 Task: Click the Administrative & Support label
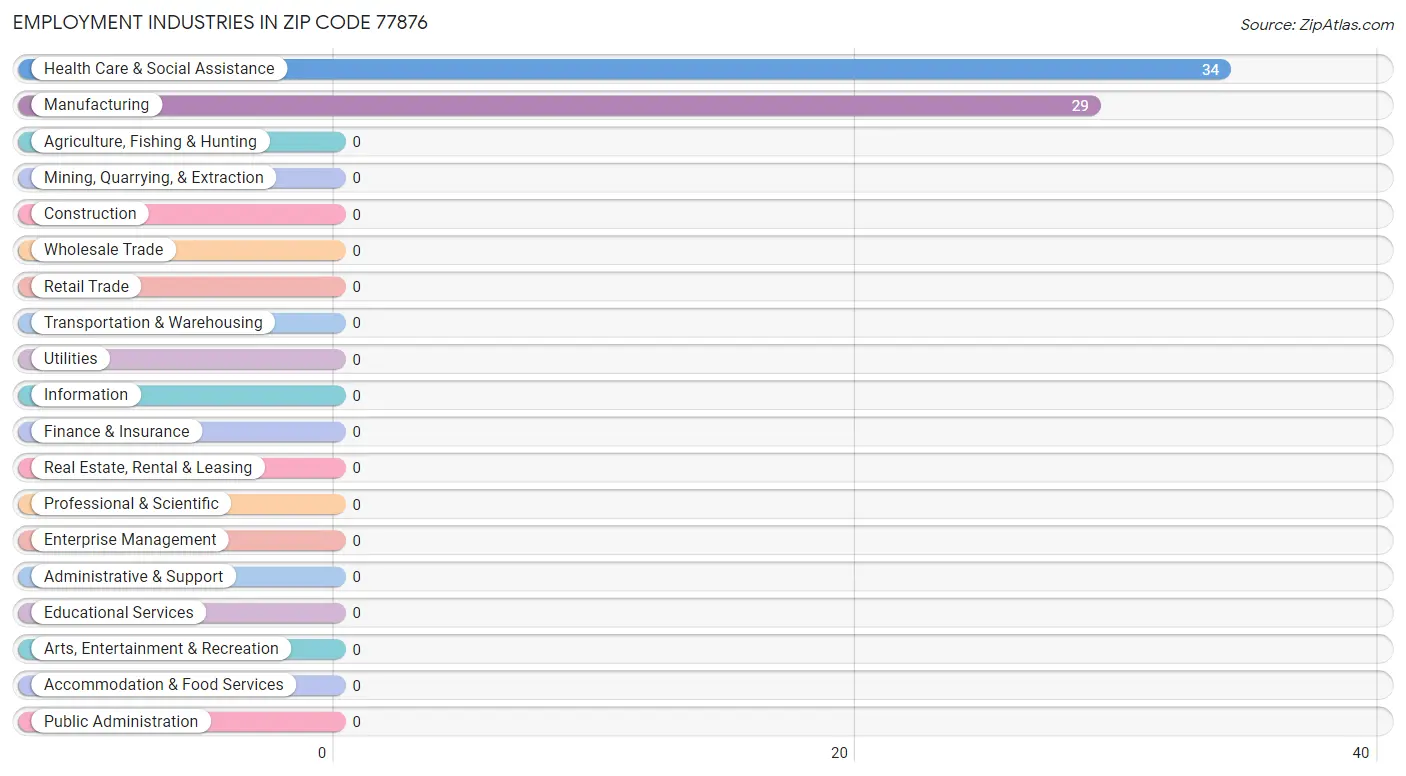pyautogui.click(x=134, y=577)
